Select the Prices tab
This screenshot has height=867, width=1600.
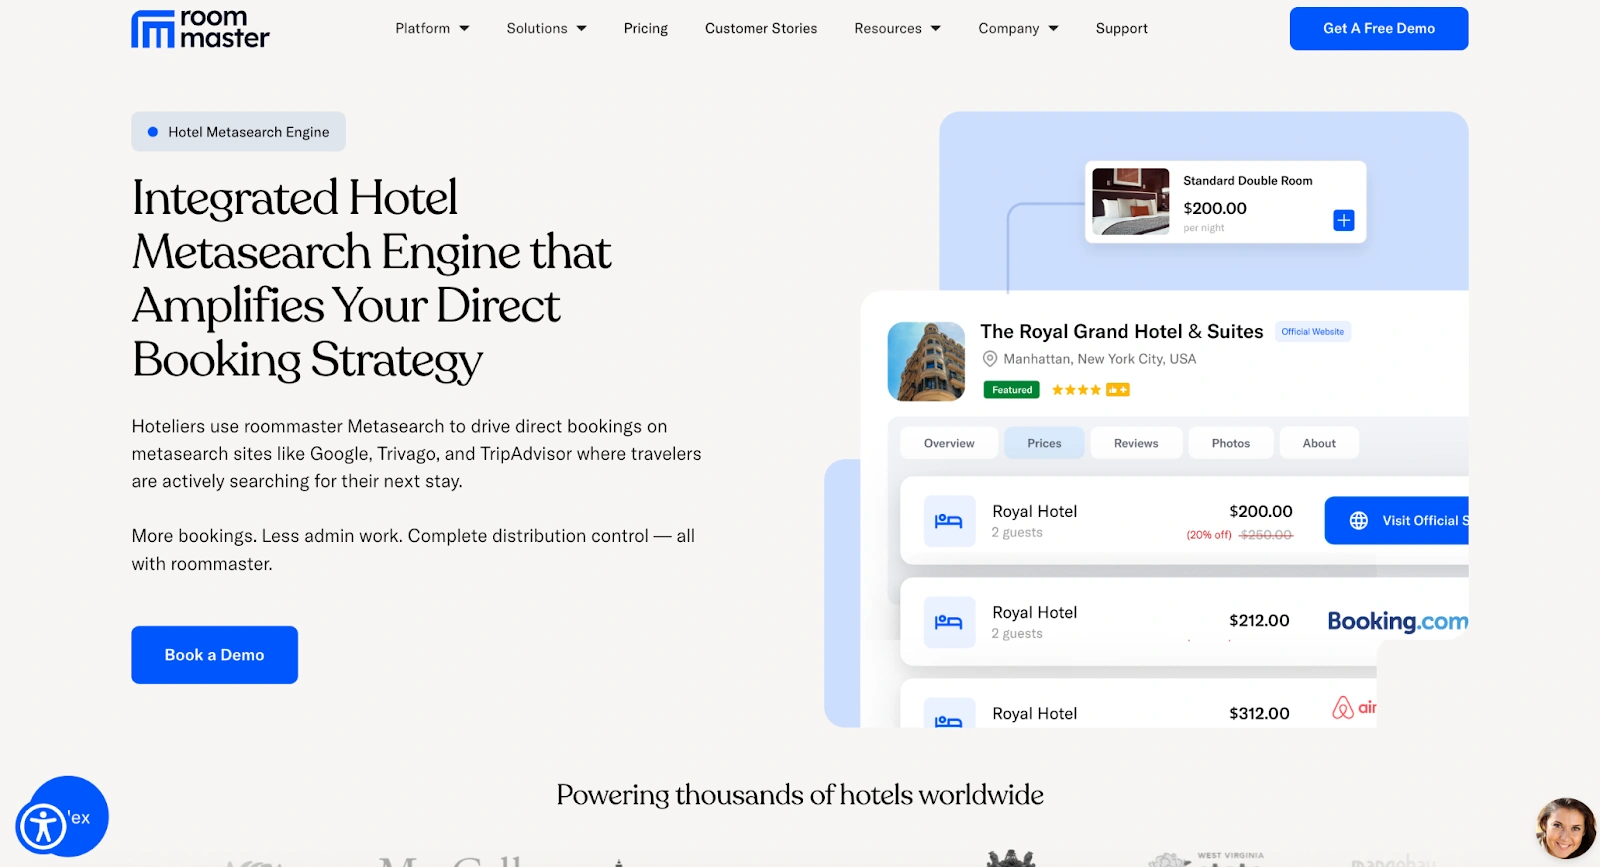point(1044,443)
